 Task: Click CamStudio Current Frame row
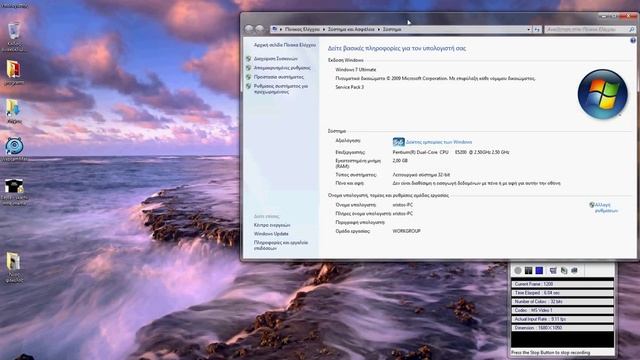(562, 284)
